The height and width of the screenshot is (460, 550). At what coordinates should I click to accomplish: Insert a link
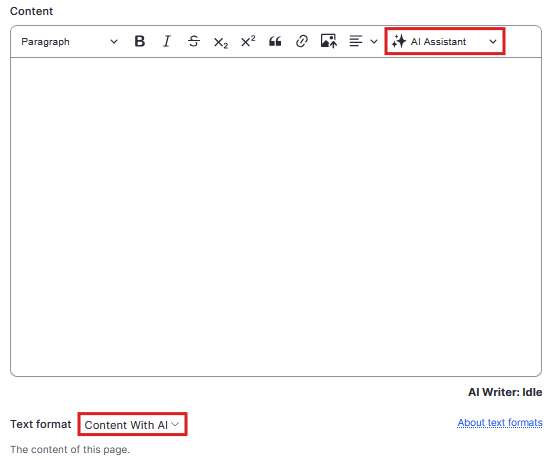click(x=302, y=41)
